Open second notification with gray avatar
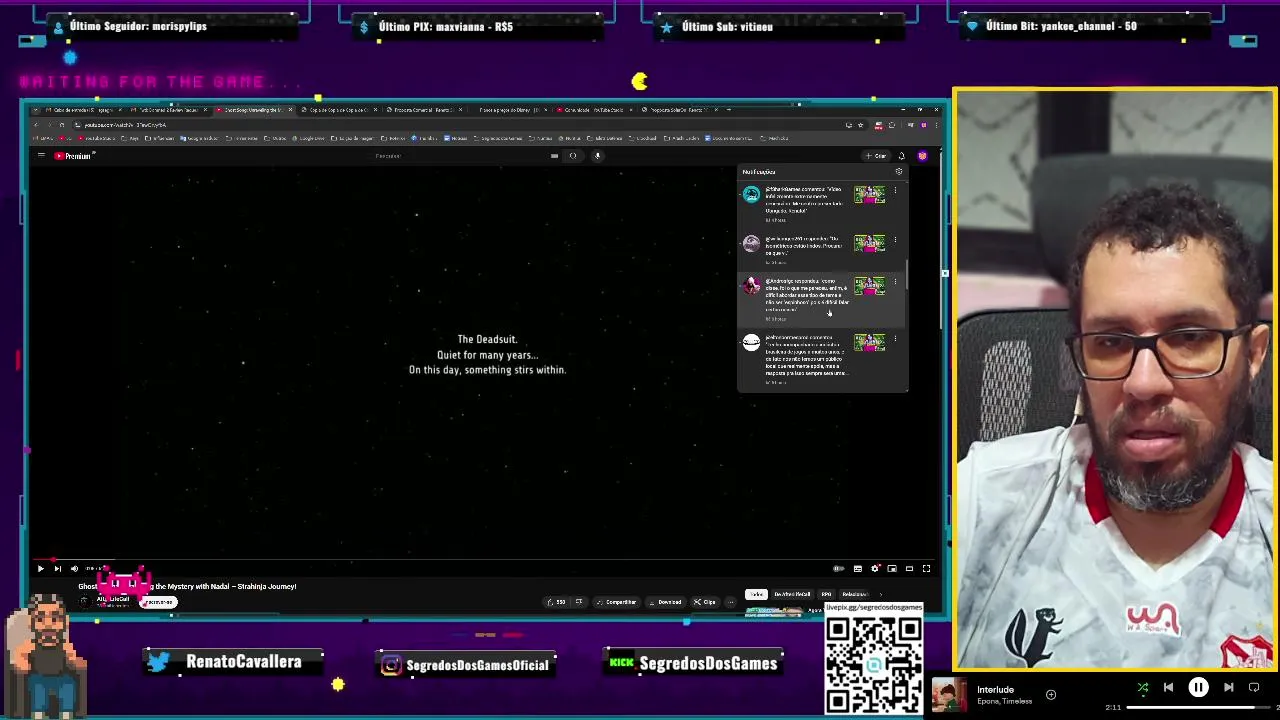This screenshot has height=720, width=1280. tap(822, 248)
